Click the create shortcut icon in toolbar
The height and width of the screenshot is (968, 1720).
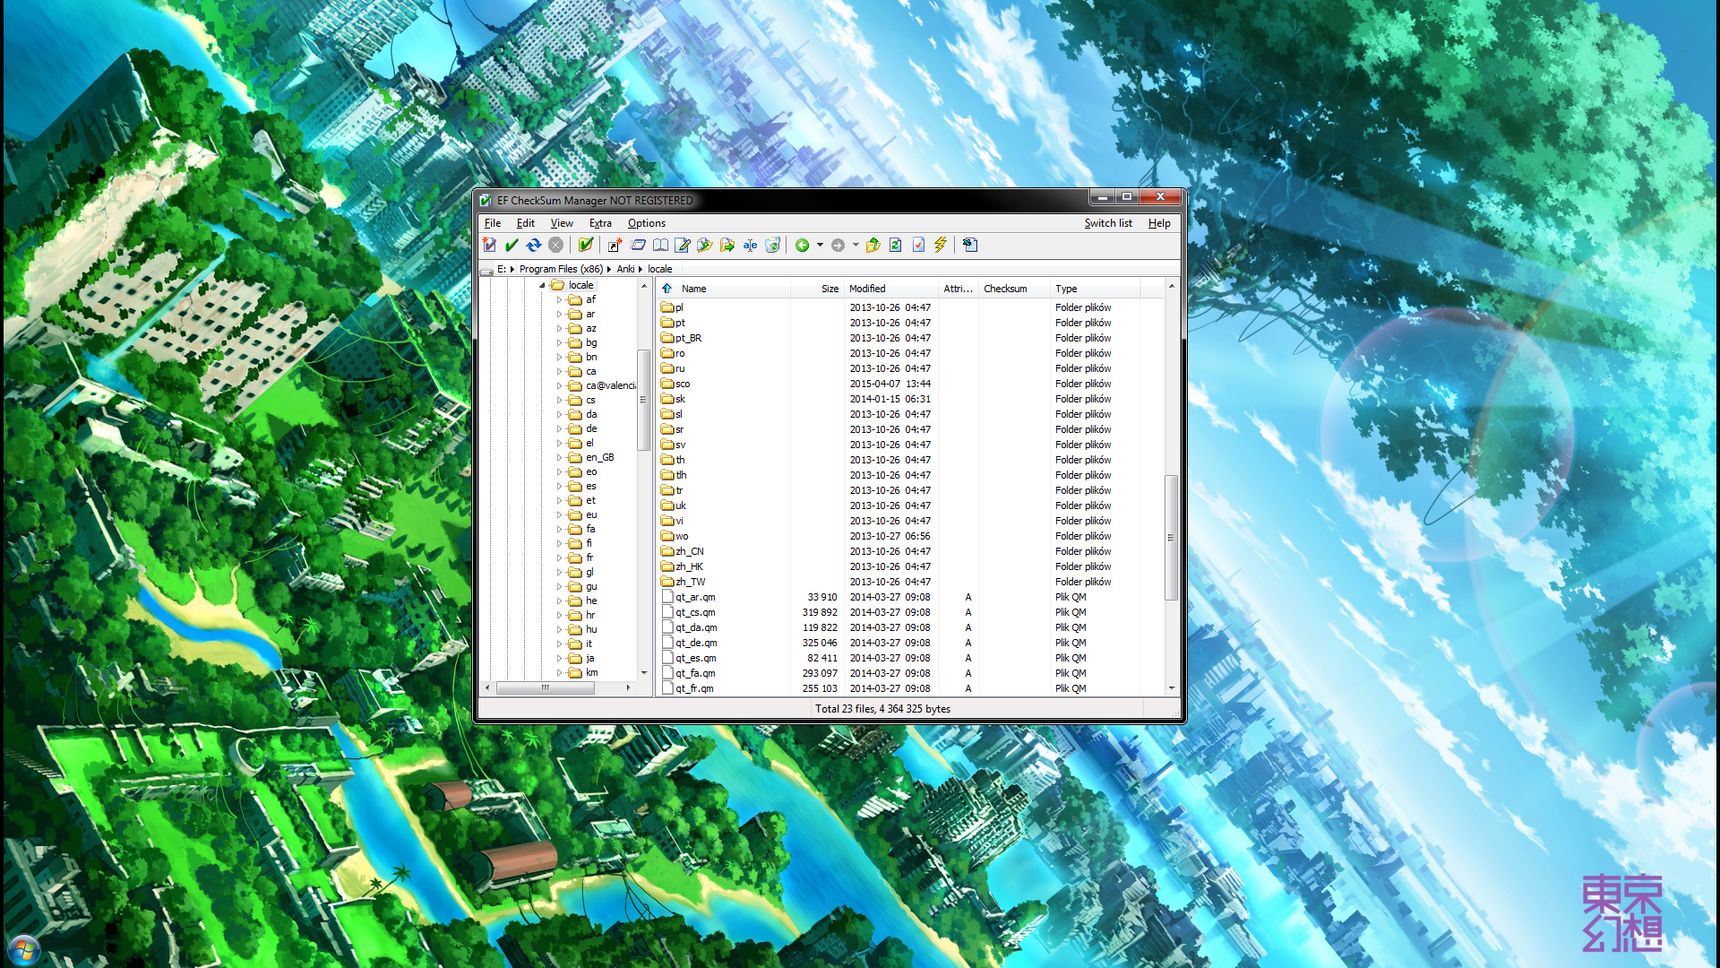615,245
